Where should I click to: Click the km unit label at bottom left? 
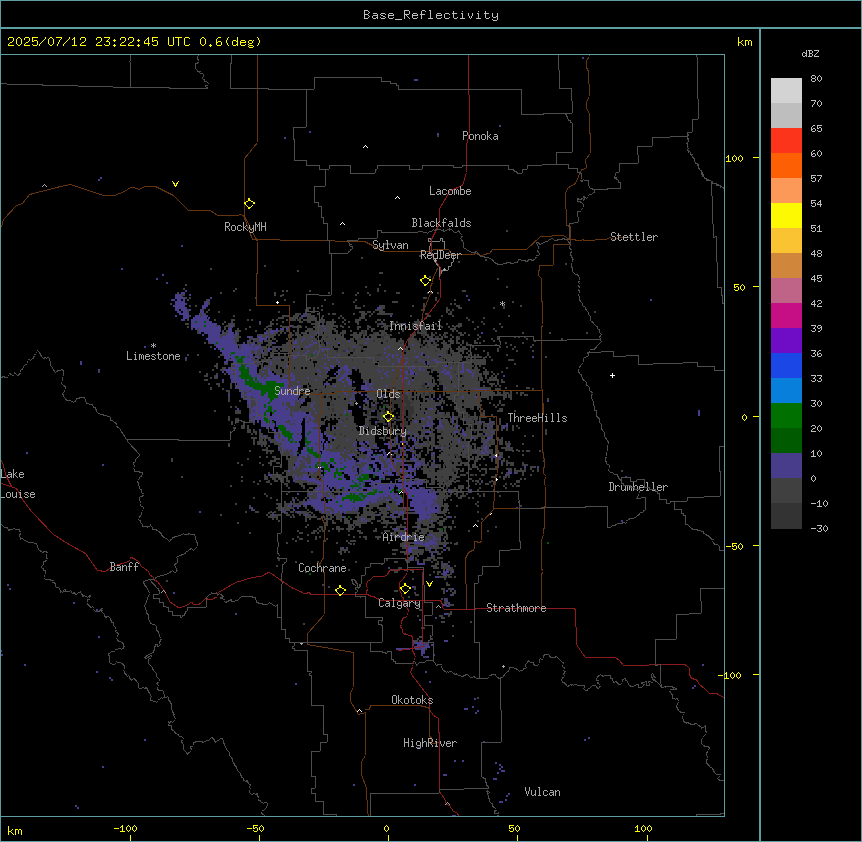(x=15, y=830)
